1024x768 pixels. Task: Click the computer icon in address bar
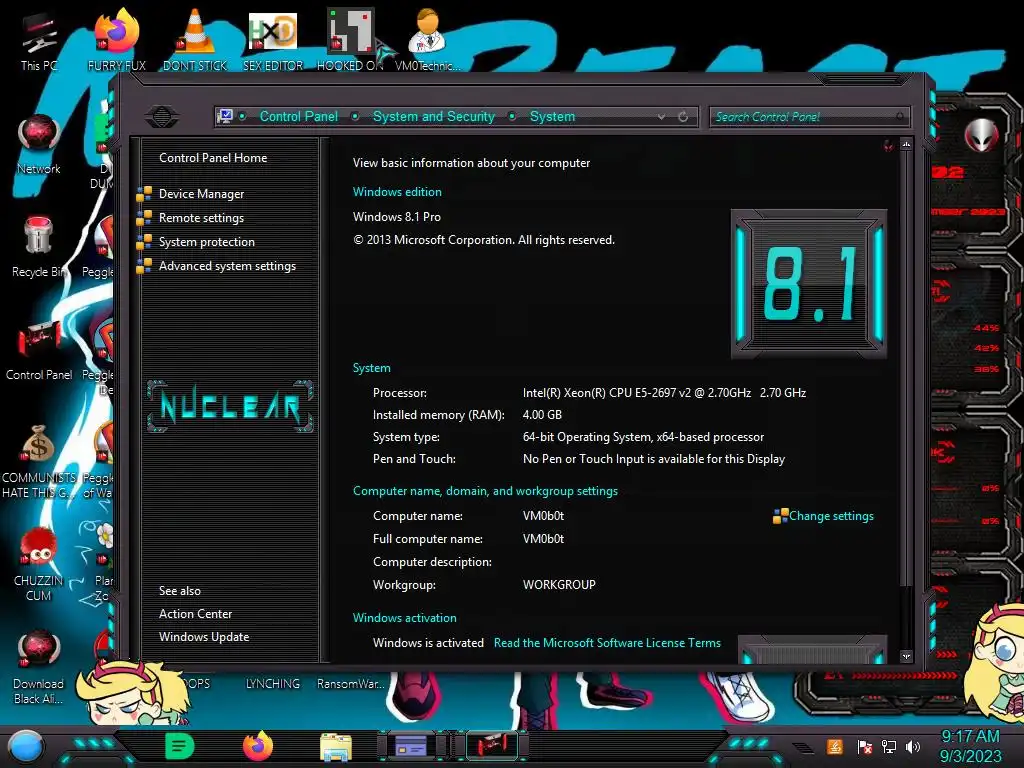pos(225,116)
